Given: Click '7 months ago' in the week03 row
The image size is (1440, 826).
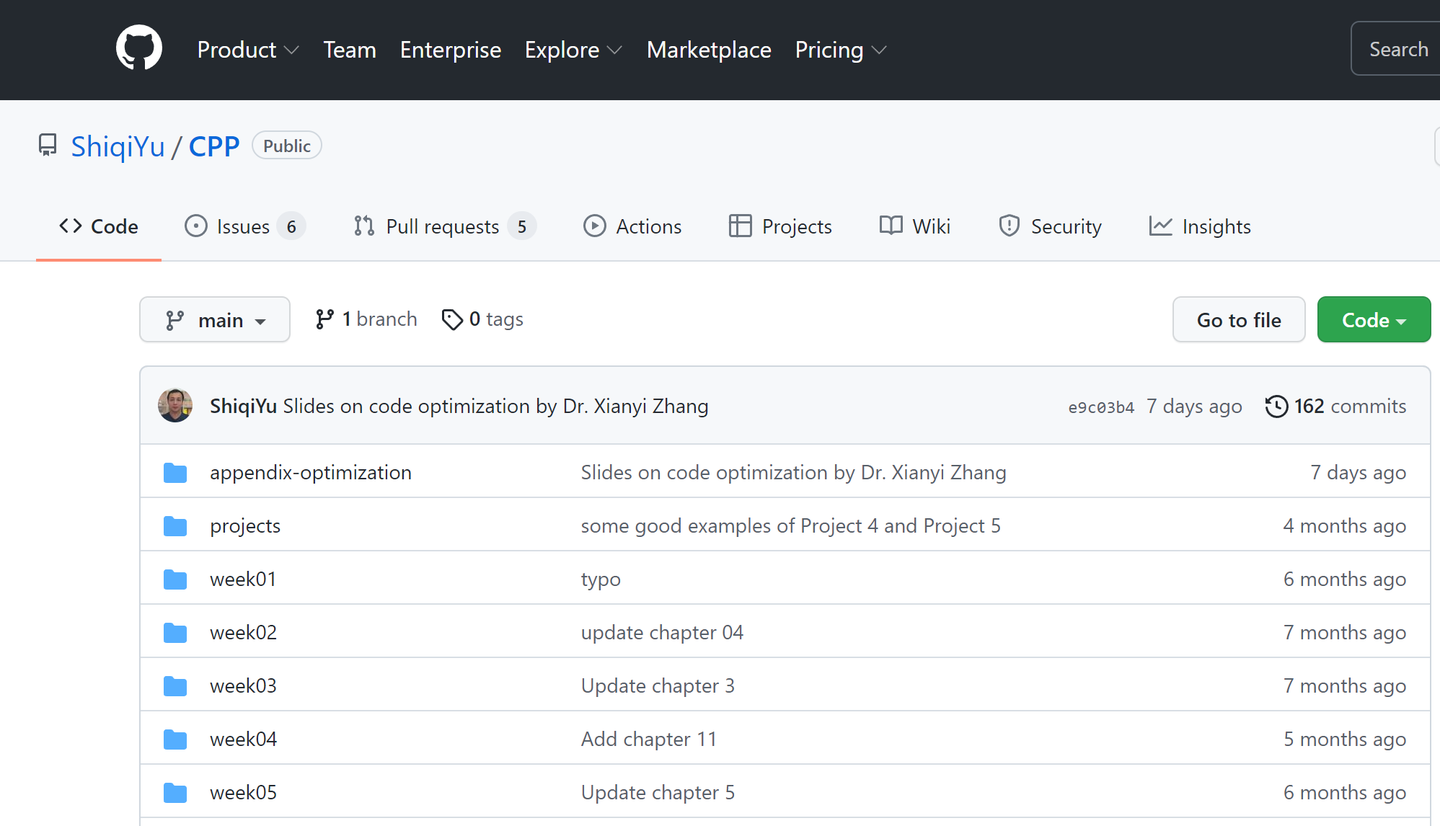Looking at the screenshot, I should tap(1345, 686).
